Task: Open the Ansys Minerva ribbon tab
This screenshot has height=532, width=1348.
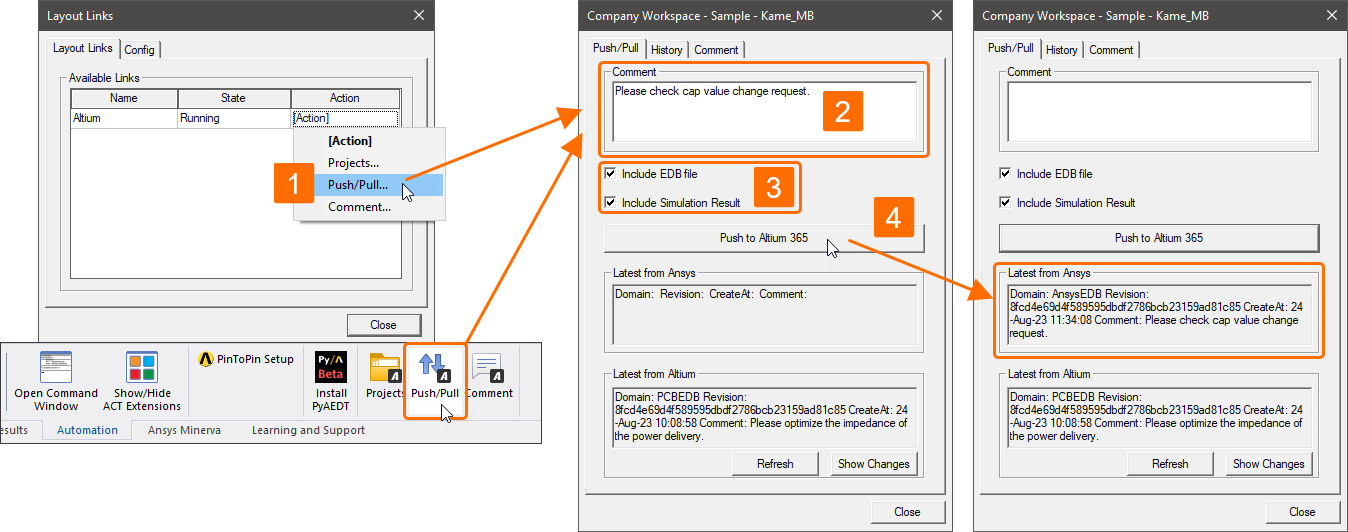Action: click(184, 430)
